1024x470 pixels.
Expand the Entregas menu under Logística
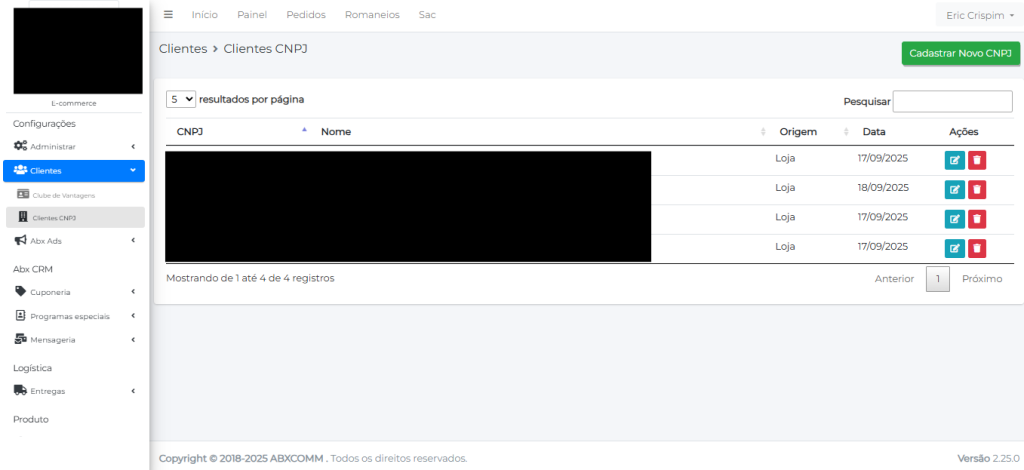pos(74,391)
